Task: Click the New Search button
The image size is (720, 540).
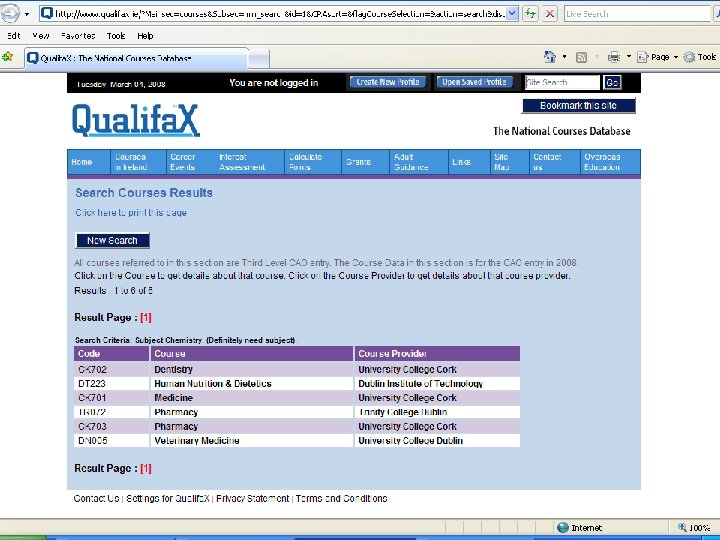Action: coord(112,240)
